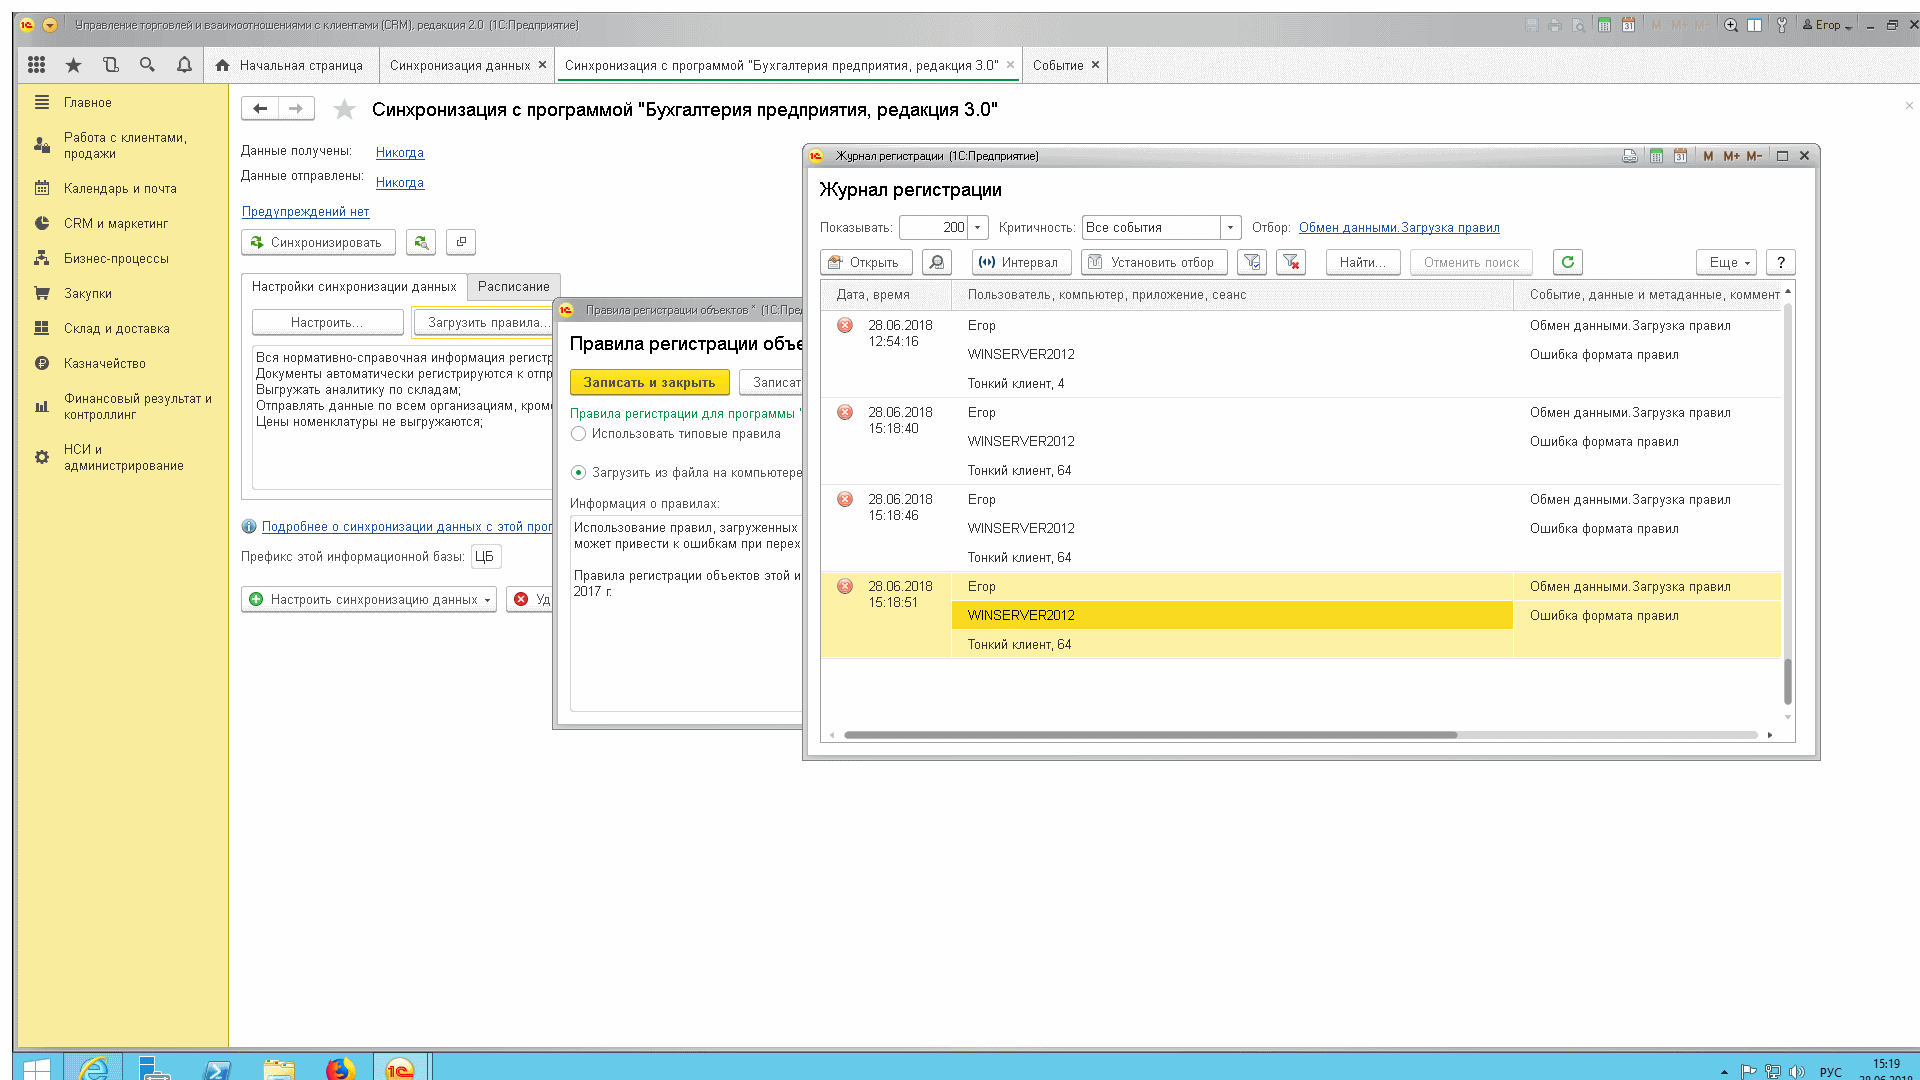Toggle panel layout icon in title bar
The image size is (1920, 1080).
tap(1754, 25)
